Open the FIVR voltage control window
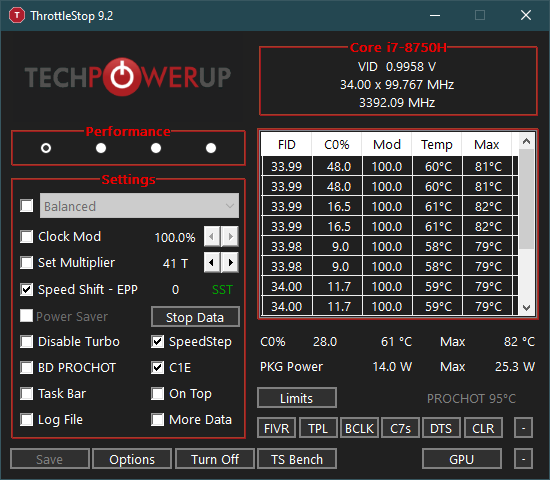 click(276, 428)
